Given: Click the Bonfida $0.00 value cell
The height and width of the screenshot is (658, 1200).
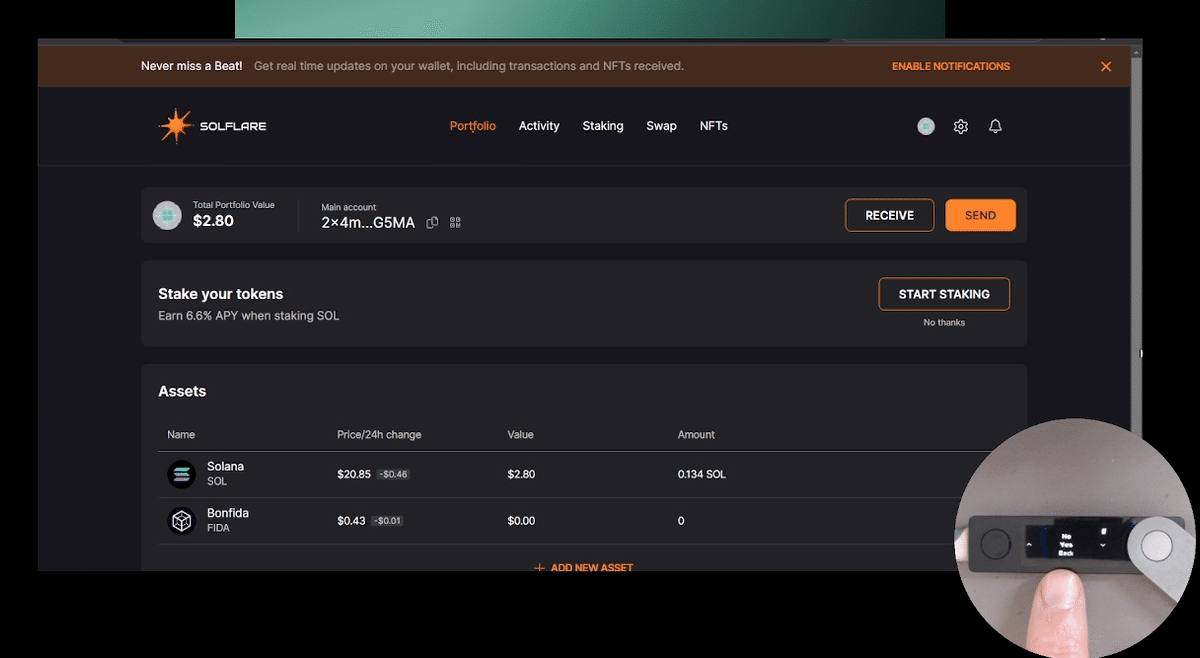Looking at the screenshot, I should click(521, 521).
